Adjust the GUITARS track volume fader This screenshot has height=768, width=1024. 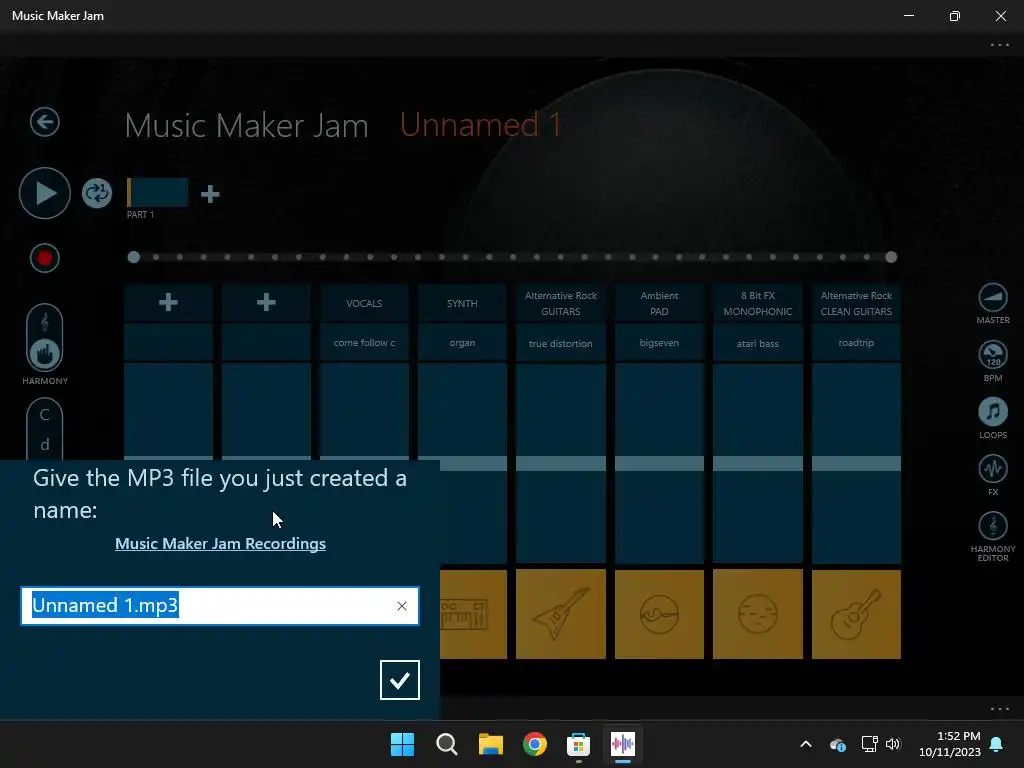pyautogui.click(x=561, y=464)
